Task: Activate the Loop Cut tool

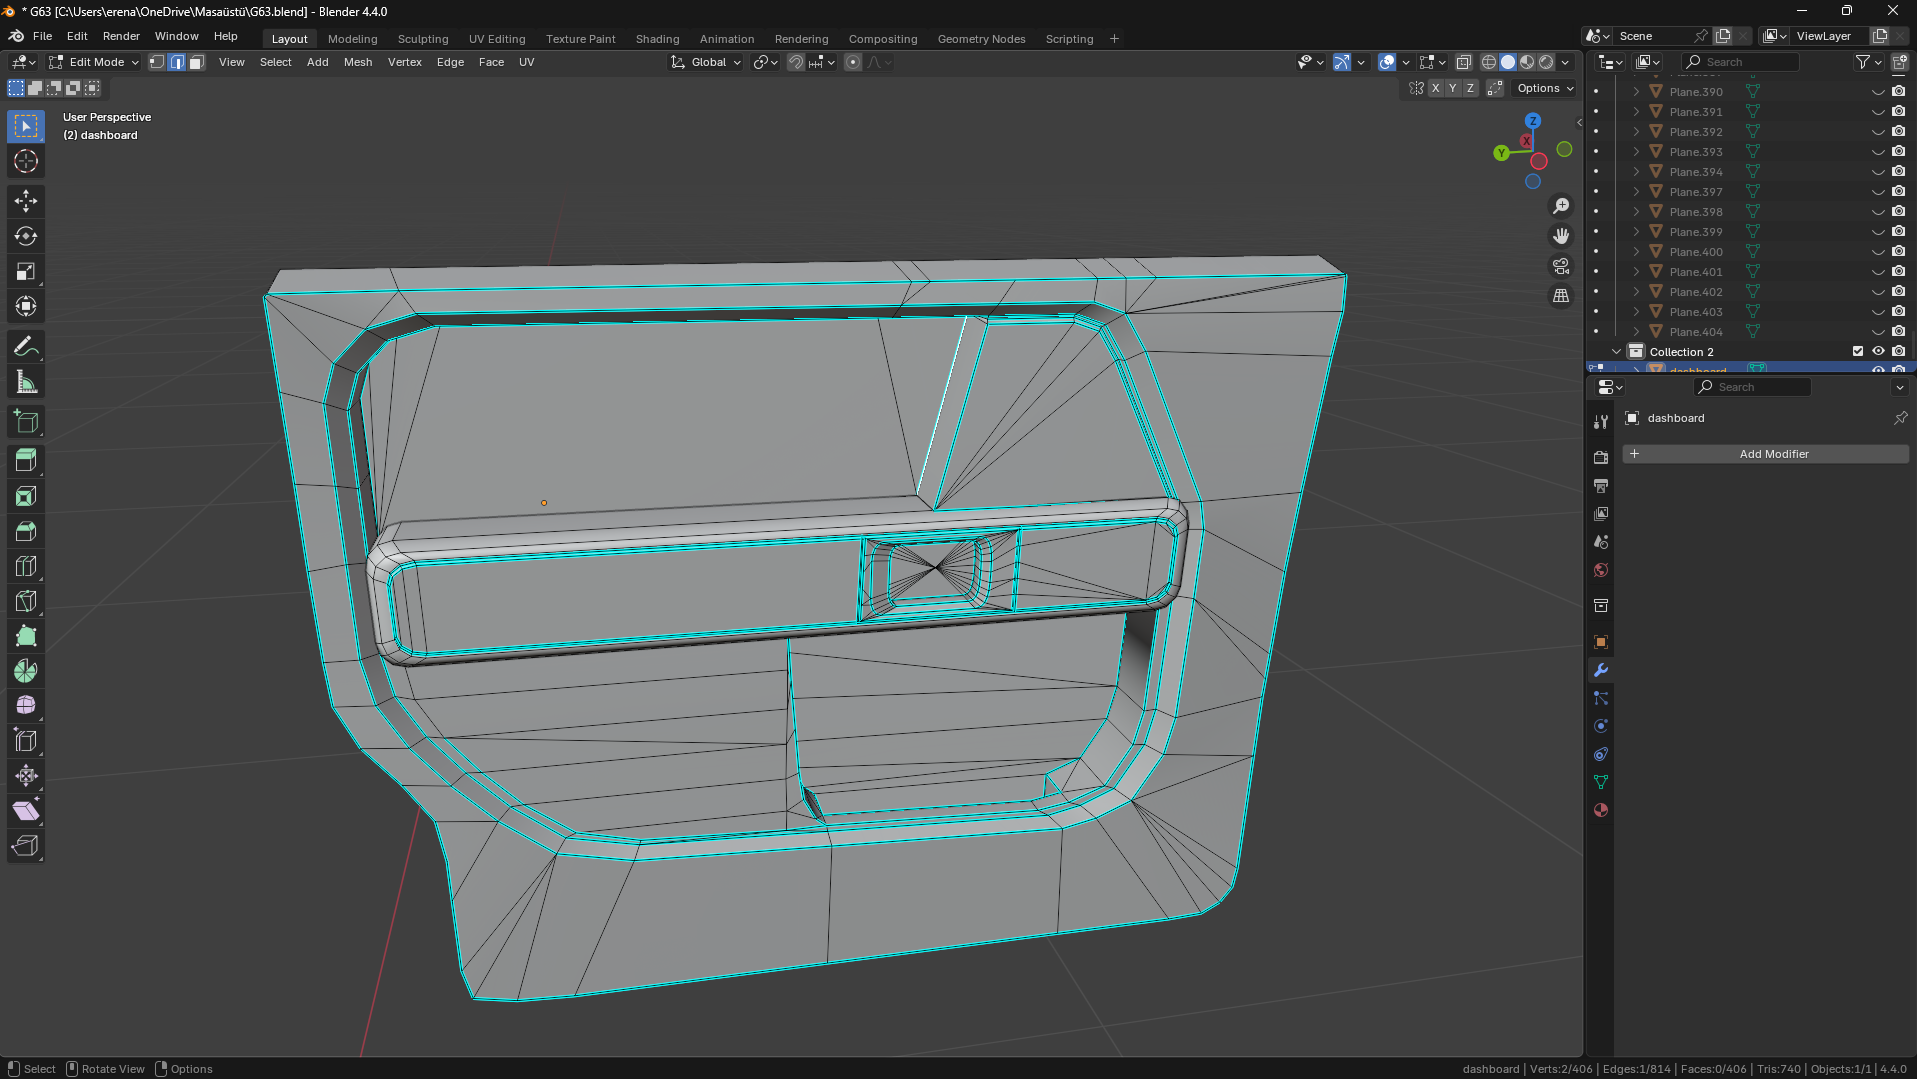Action: 26,566
